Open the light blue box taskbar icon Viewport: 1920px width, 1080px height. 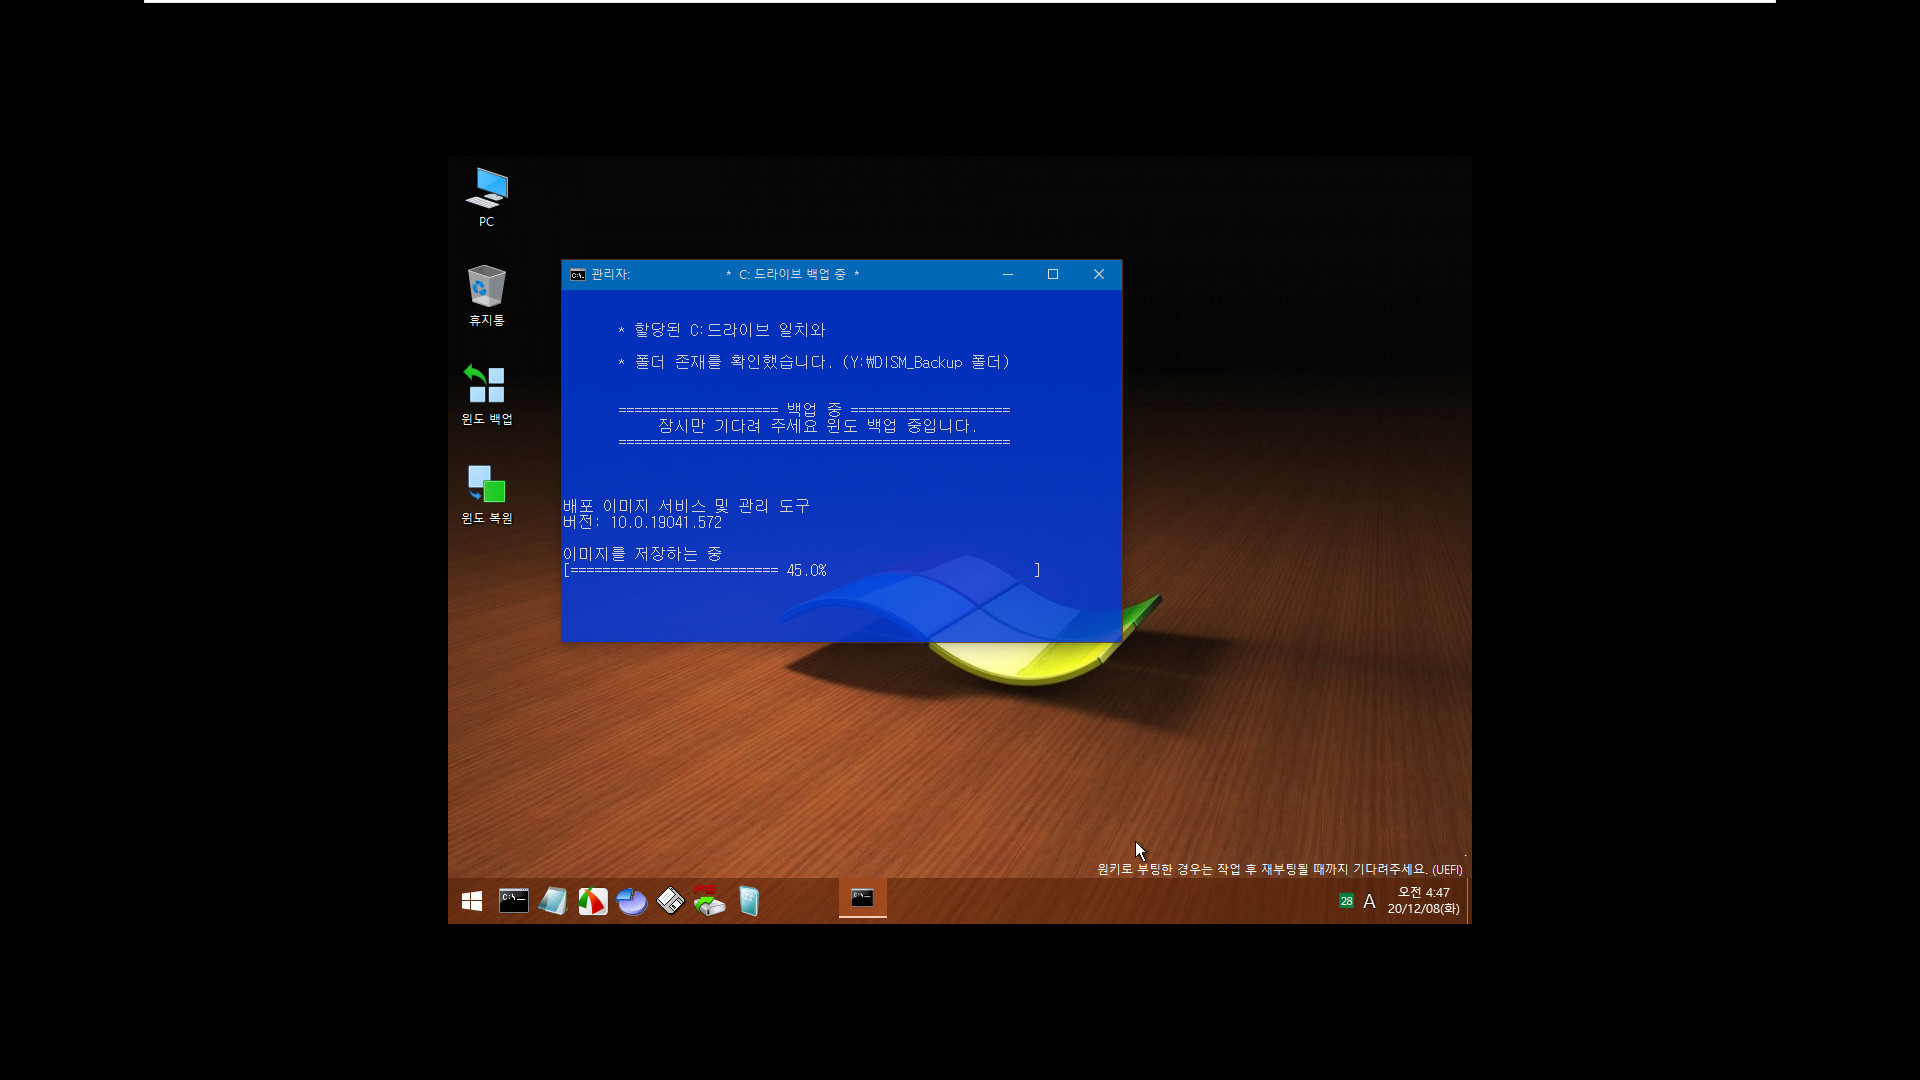tap(749, 901)
